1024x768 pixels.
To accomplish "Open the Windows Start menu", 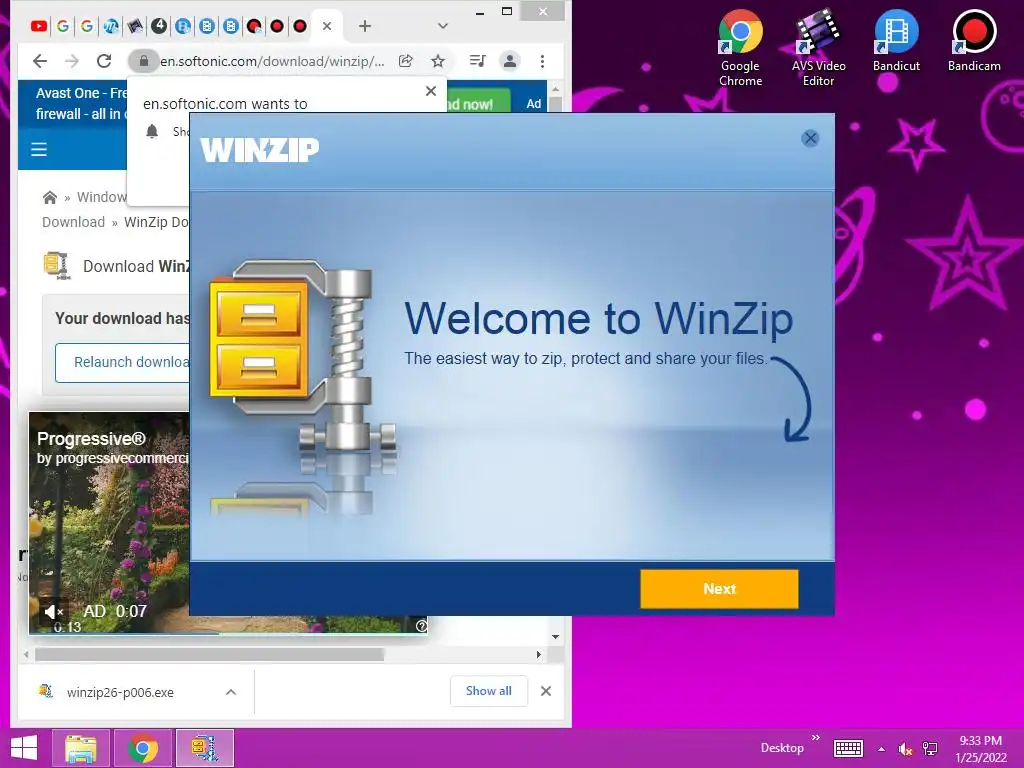I will click(x=24, y=748).
